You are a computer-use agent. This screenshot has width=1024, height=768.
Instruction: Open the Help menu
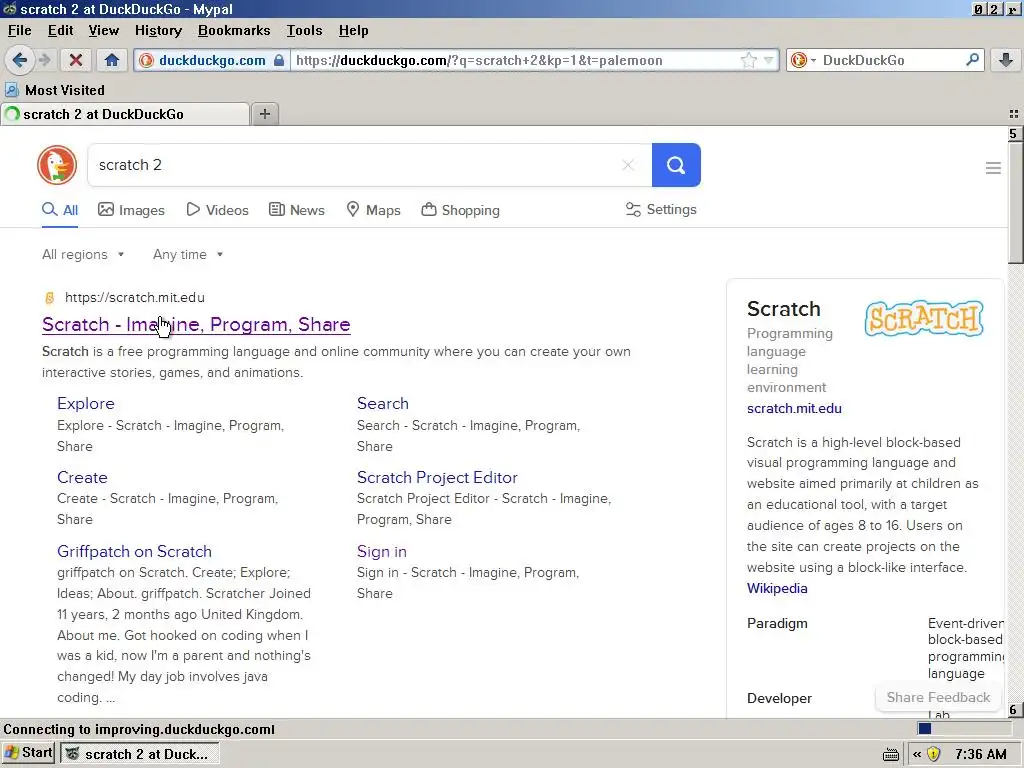pyautogui.click(x=353, y=30)
